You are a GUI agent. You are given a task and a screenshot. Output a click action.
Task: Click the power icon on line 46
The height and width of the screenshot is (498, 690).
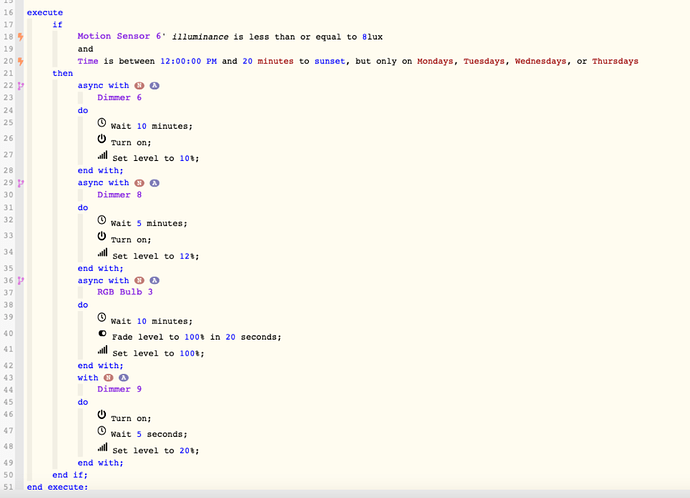(x=102, y=414)
